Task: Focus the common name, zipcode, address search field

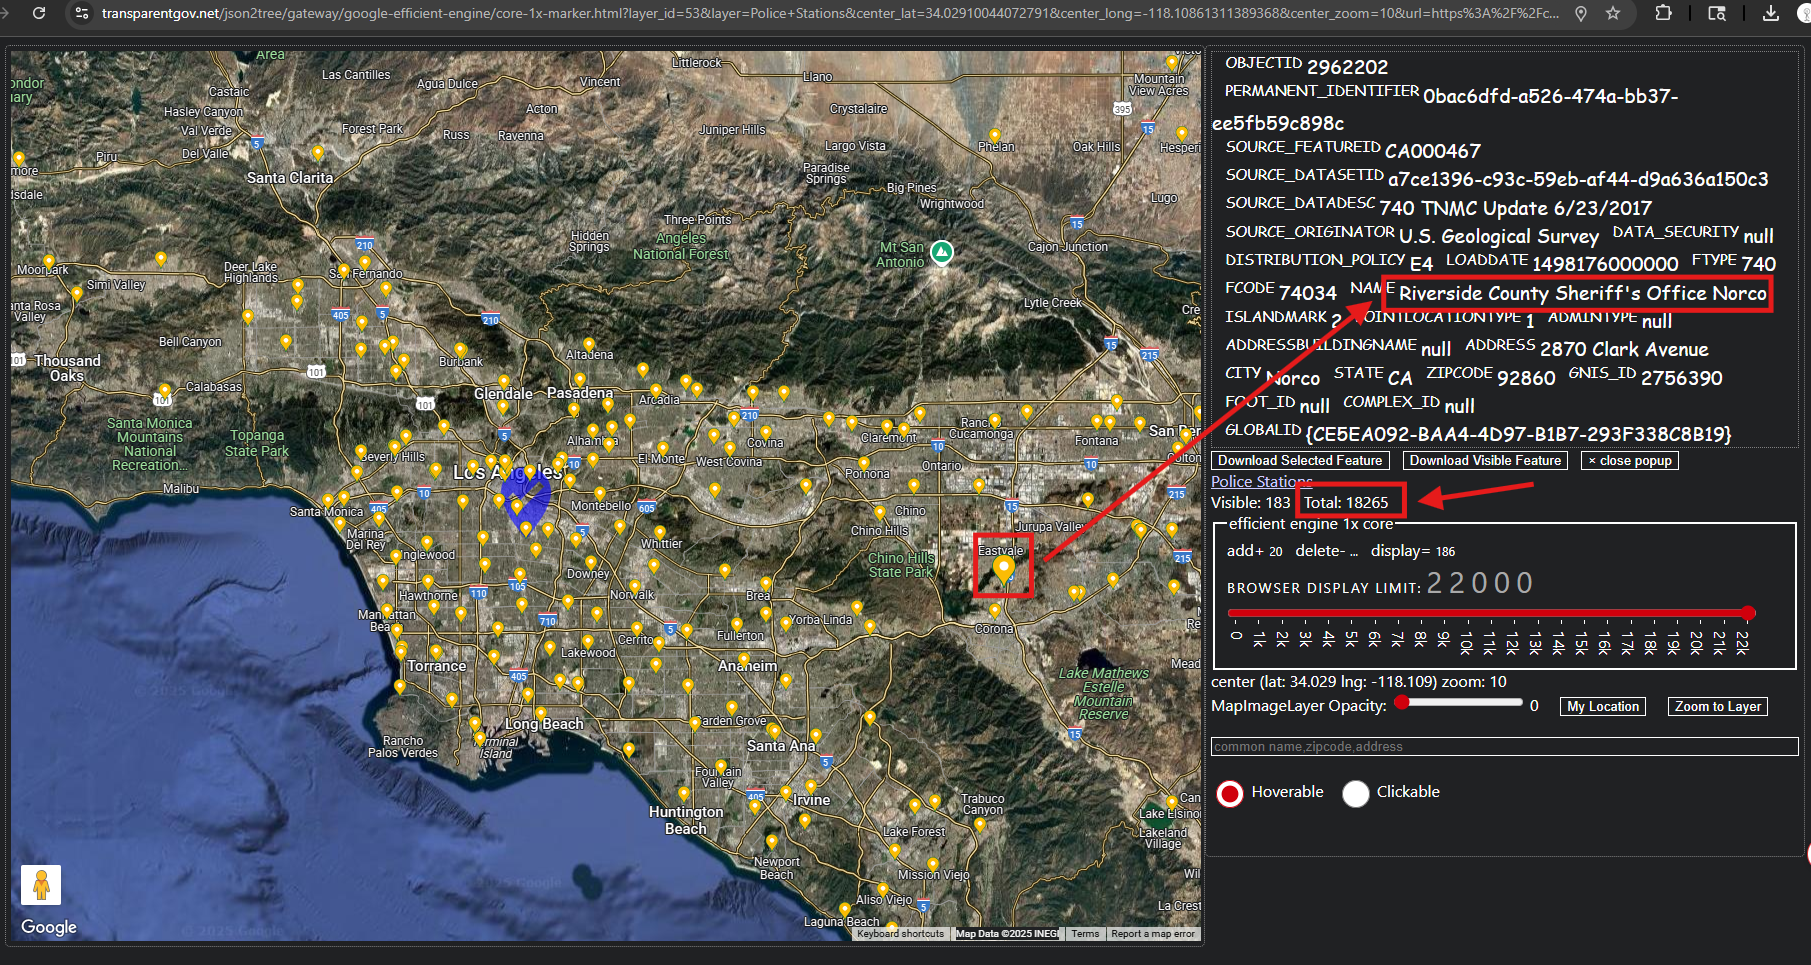Action: 1504,747
